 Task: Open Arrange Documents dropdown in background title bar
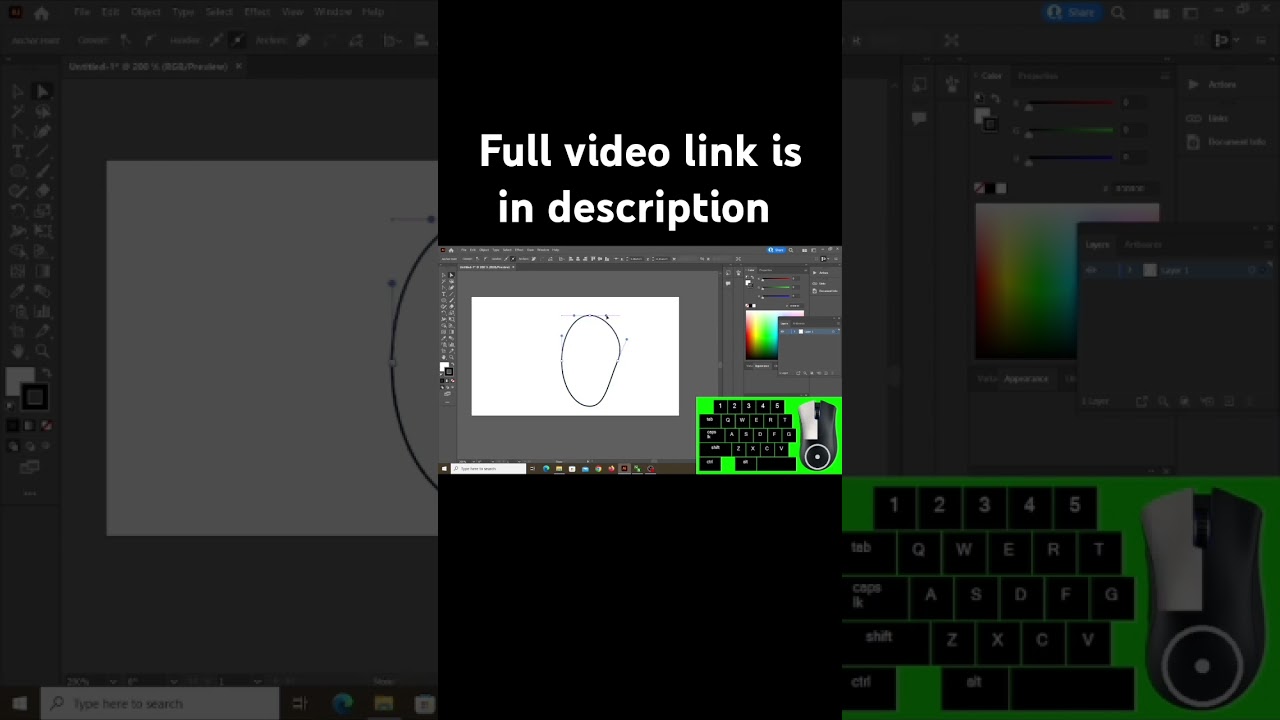click(x=1161, y=13)
